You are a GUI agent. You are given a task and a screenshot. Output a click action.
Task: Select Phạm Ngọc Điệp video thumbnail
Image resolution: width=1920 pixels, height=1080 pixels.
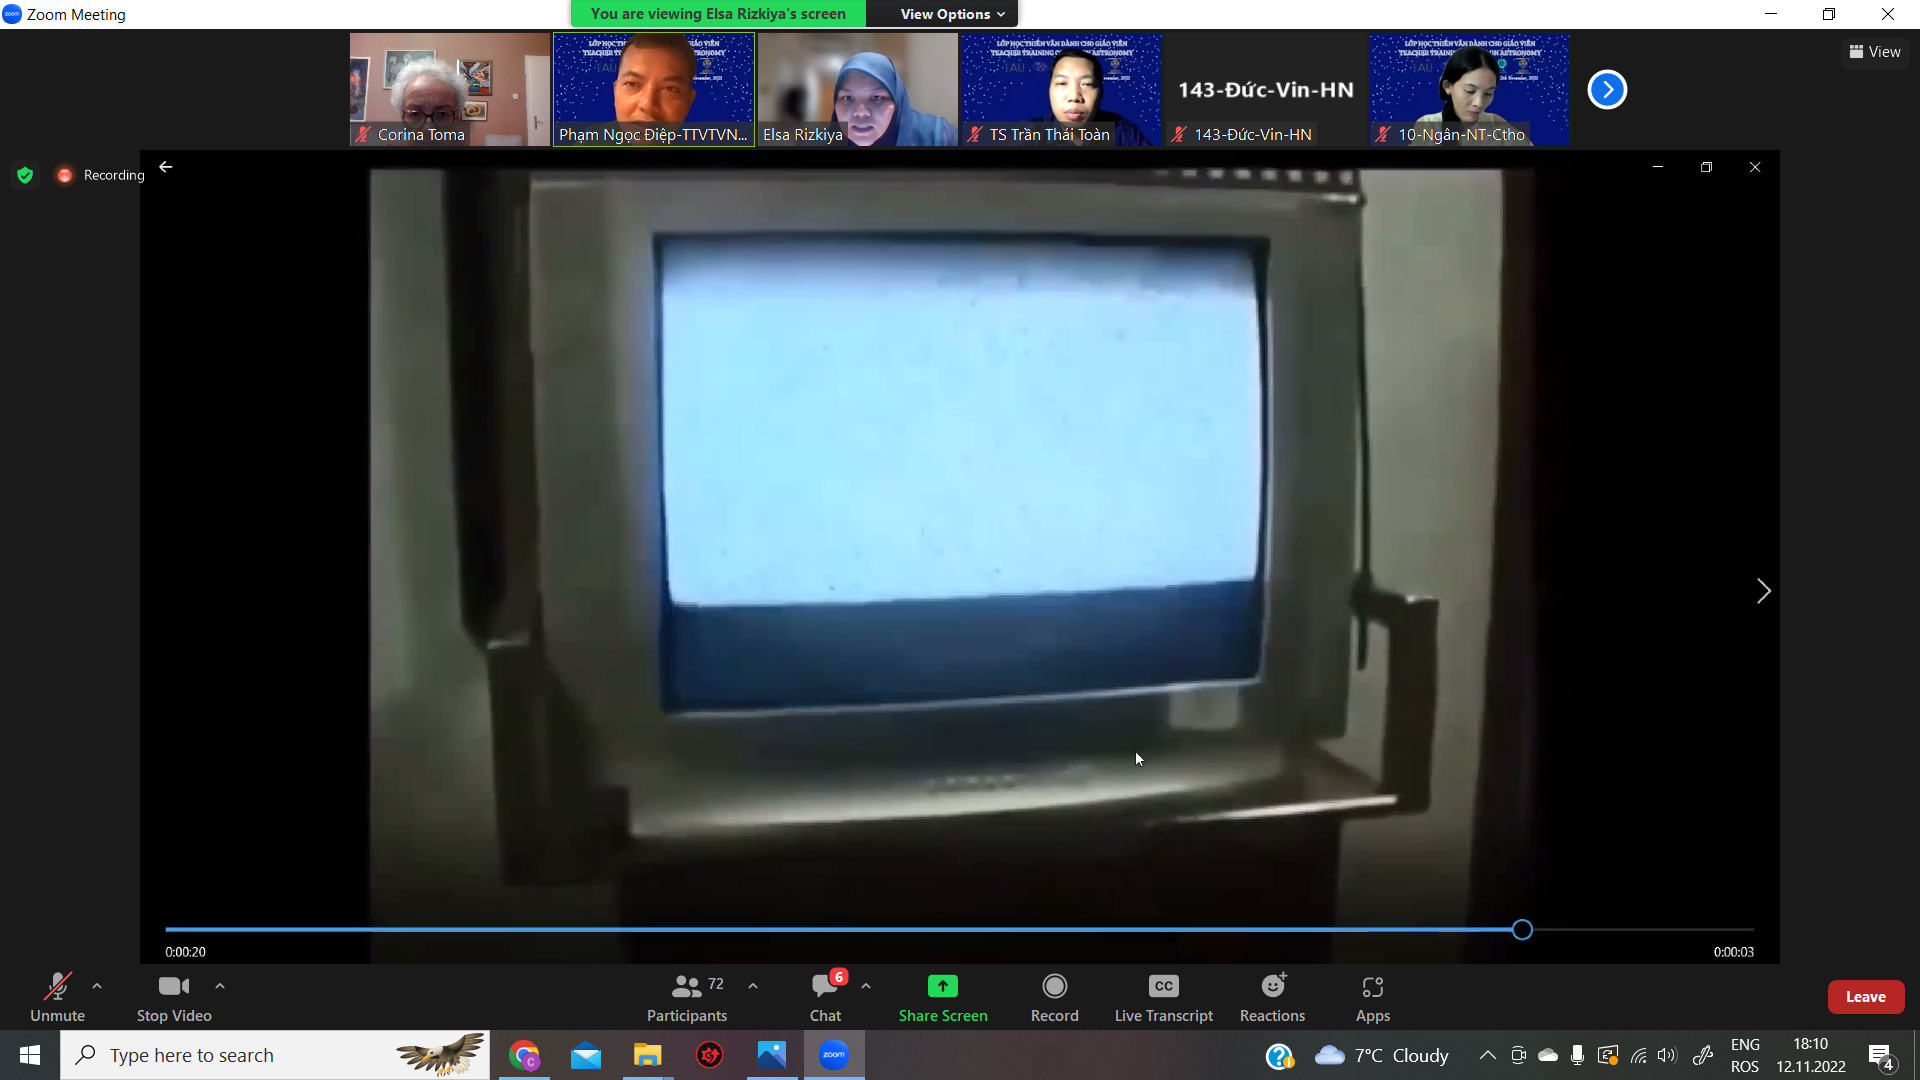[654, 90]
